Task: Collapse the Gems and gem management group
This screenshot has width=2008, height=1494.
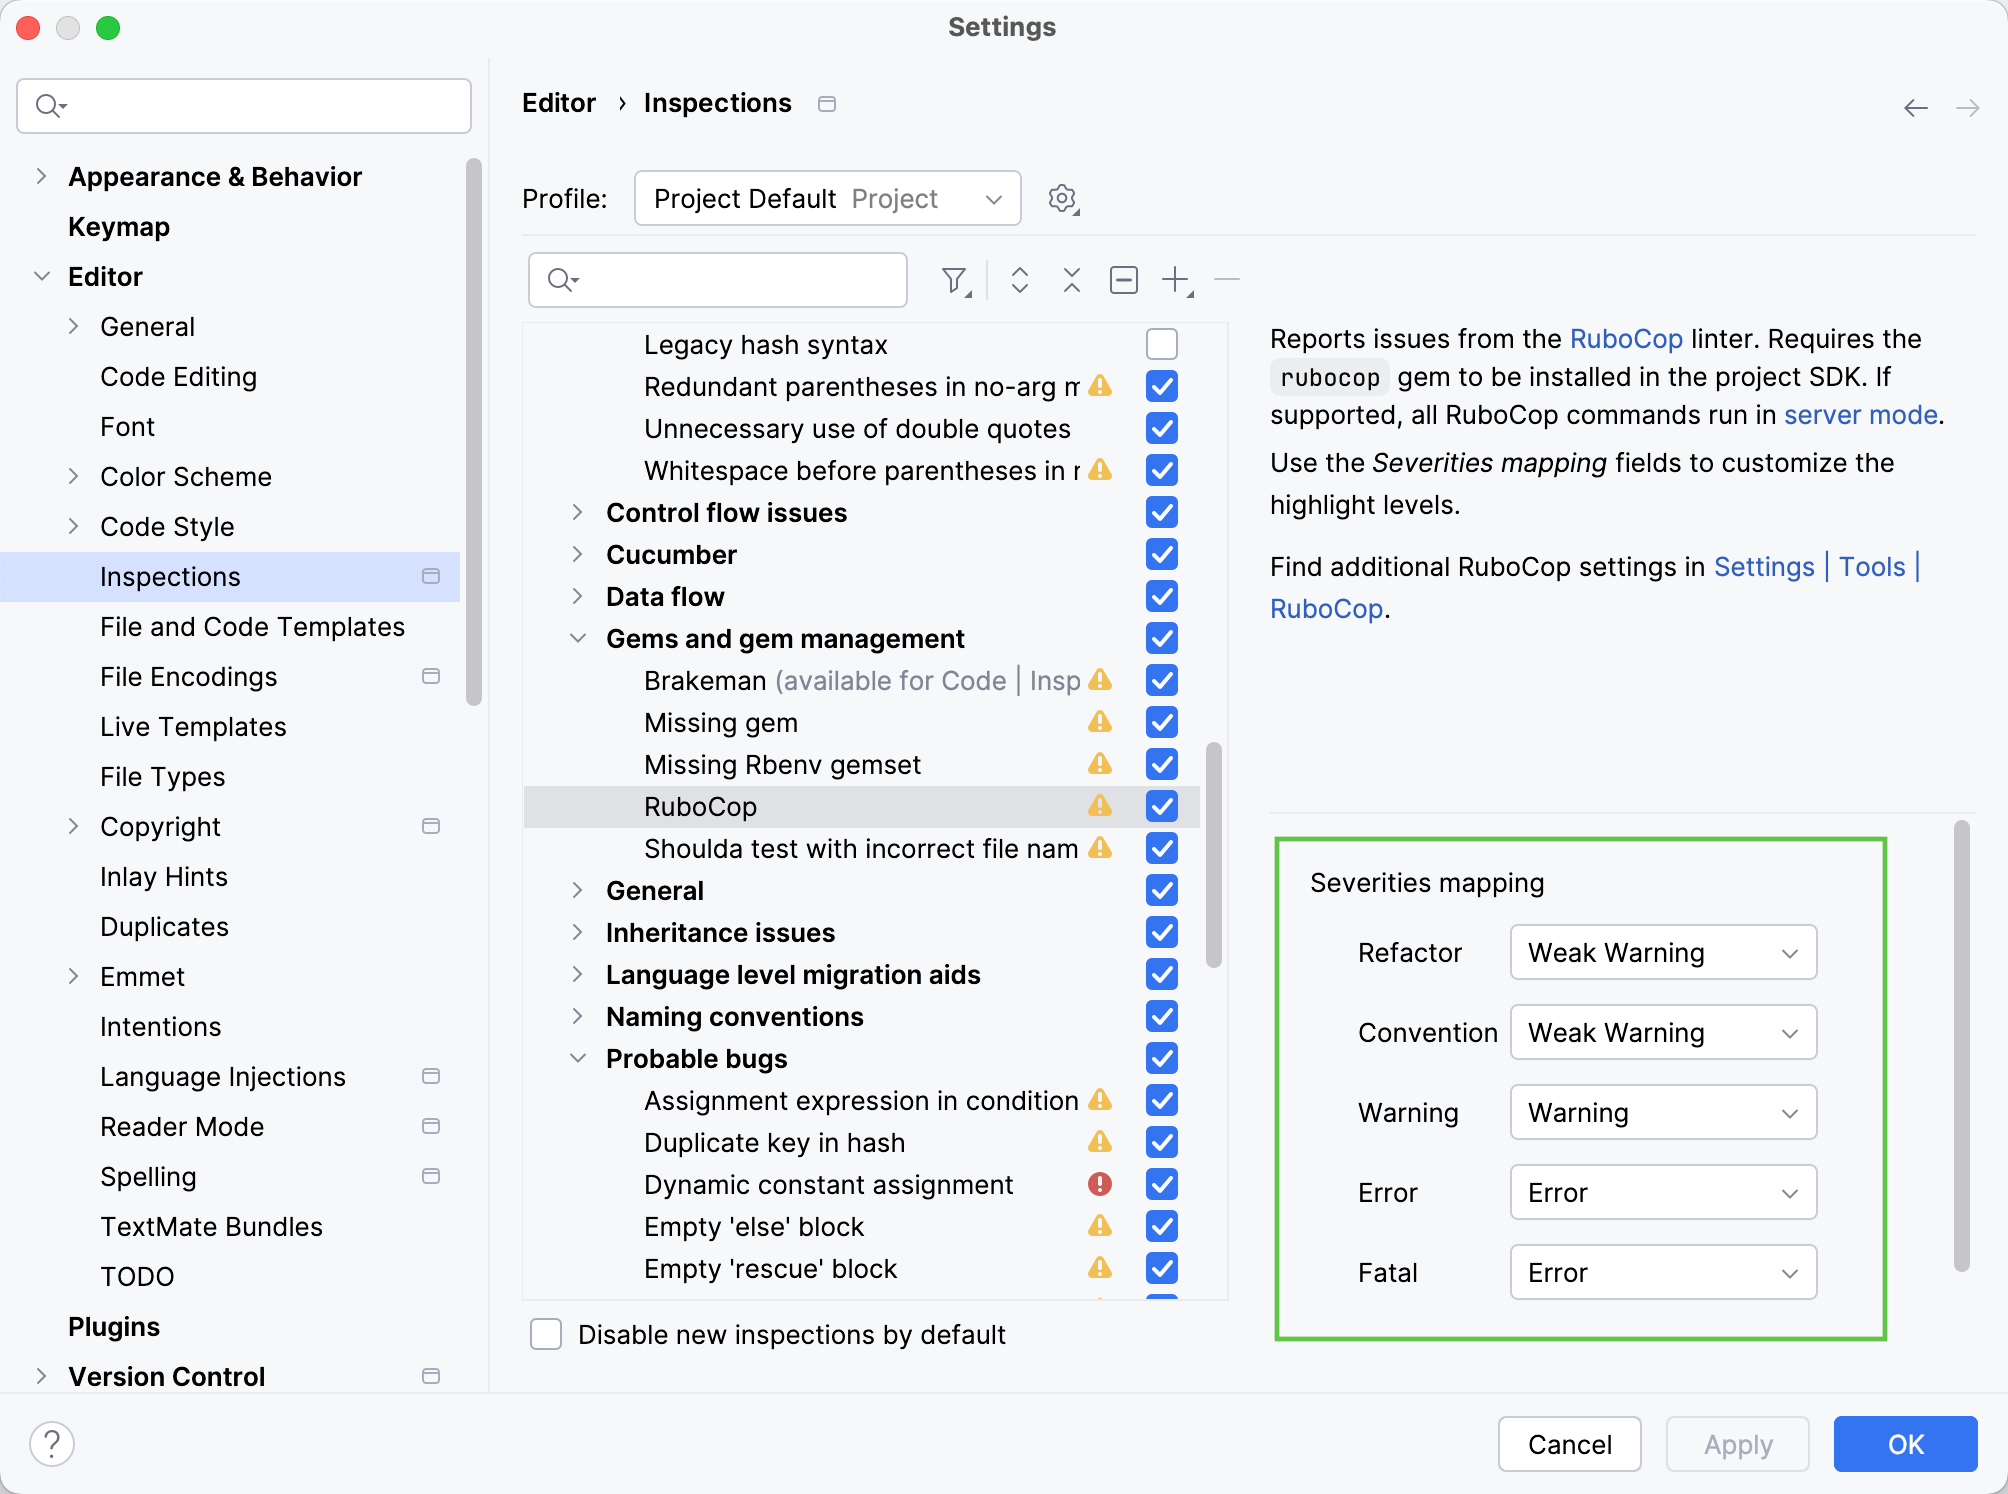Action: pyautogui.click(x=578, y=638)
